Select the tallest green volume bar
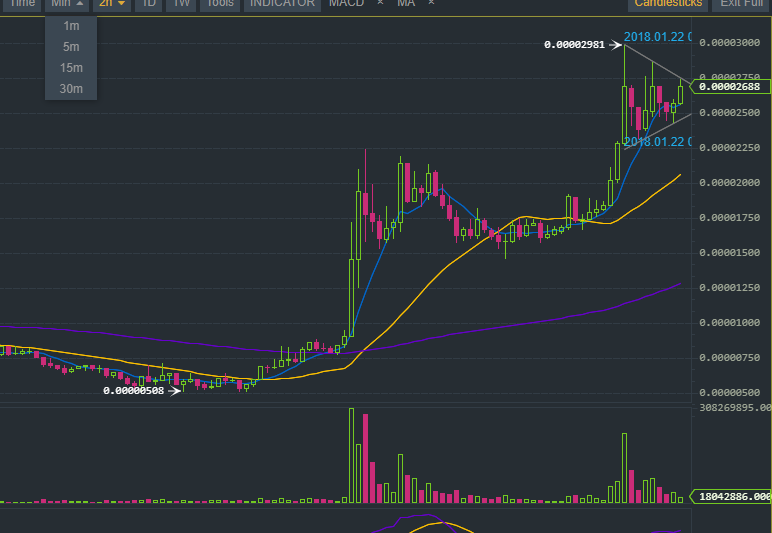Viewport: 772px width, 533px height. click(x=352, y=455)
